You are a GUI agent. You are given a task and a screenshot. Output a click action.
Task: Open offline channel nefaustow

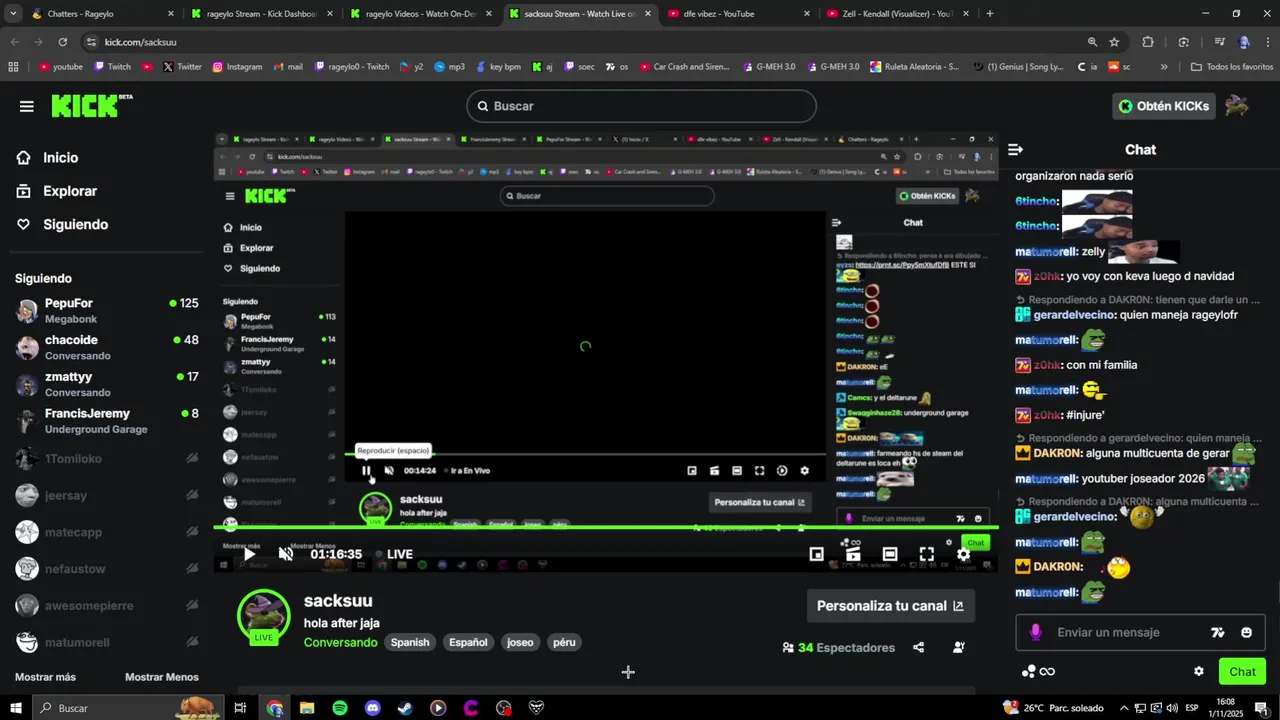click(x=107, y=569)
